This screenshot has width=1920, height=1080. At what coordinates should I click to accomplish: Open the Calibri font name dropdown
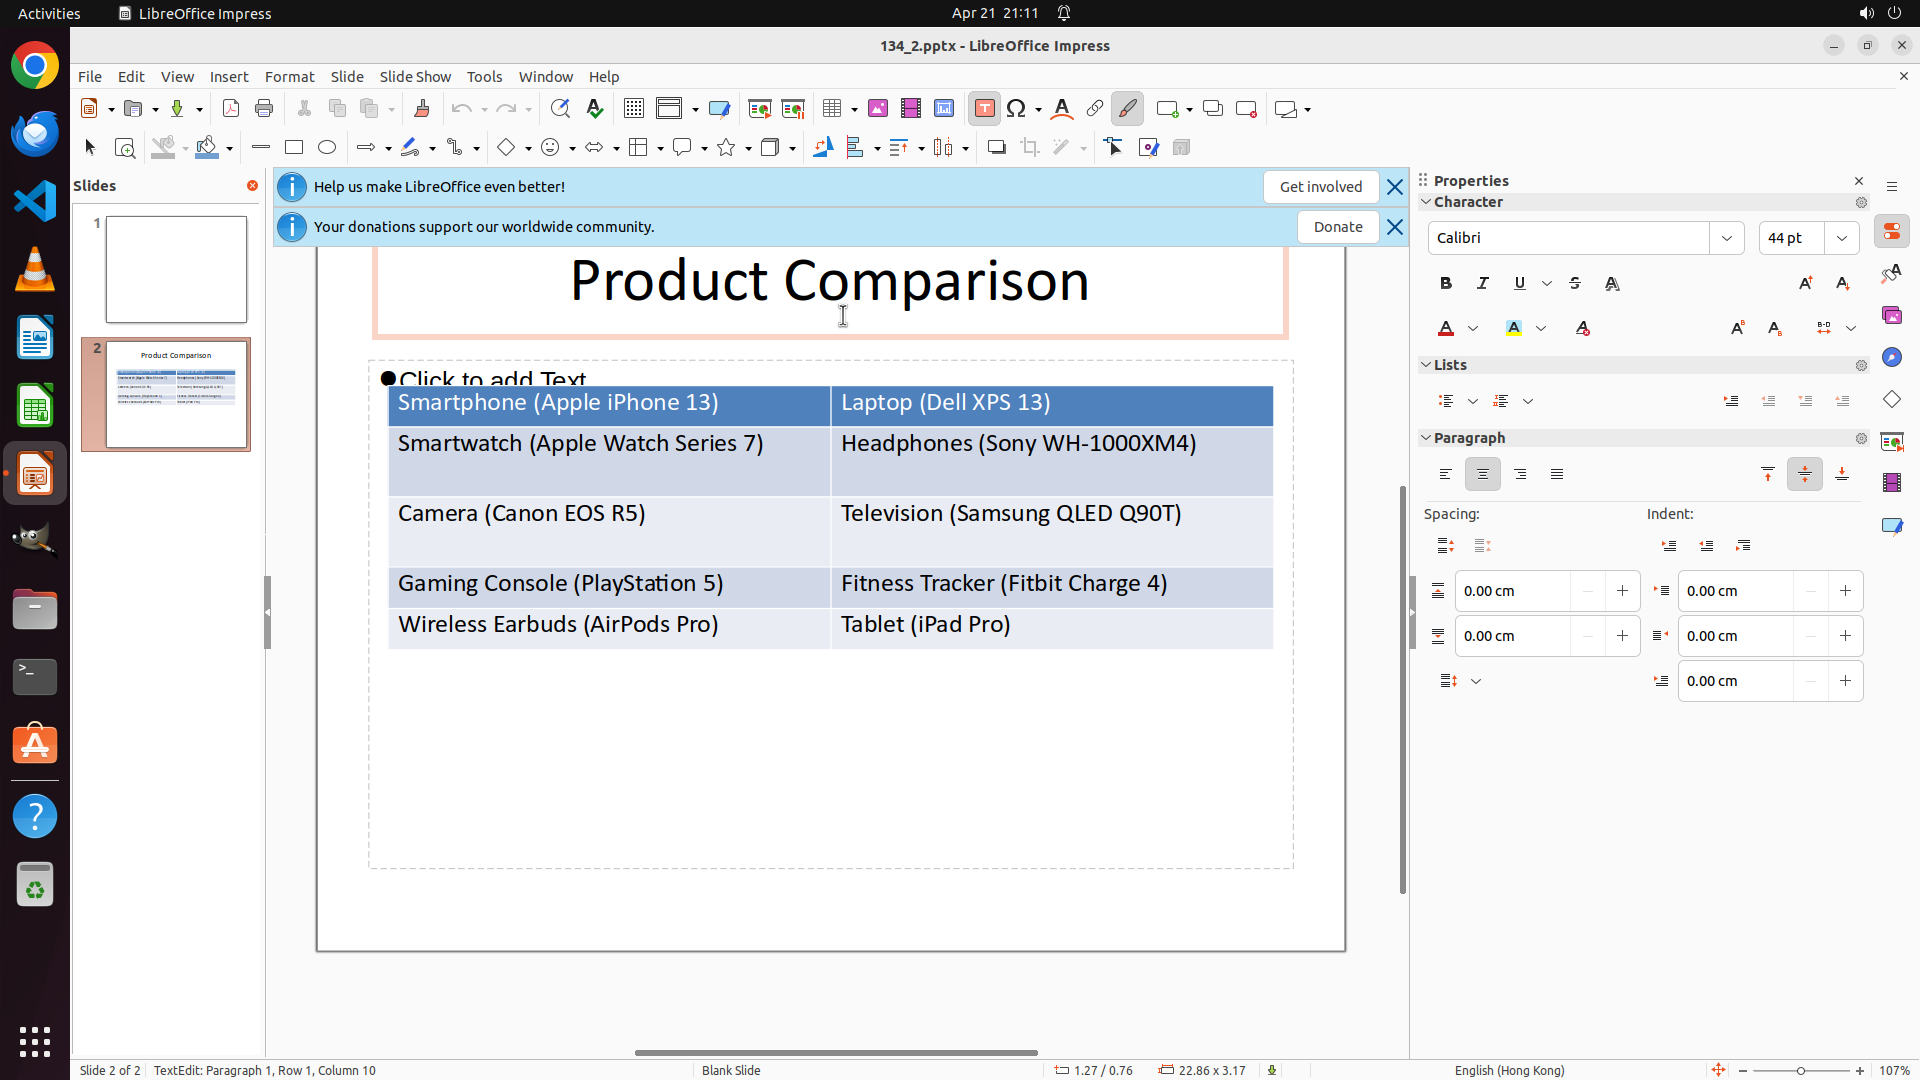click(x=1727, y=238)
